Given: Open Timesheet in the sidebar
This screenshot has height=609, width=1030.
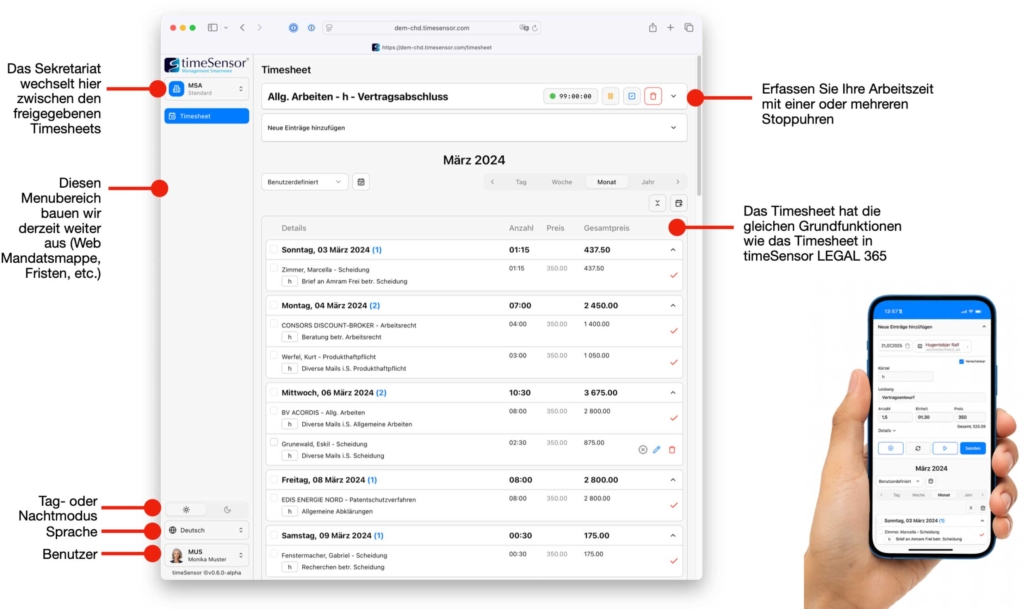Looking at the screenshot, I should pos(207,116).
